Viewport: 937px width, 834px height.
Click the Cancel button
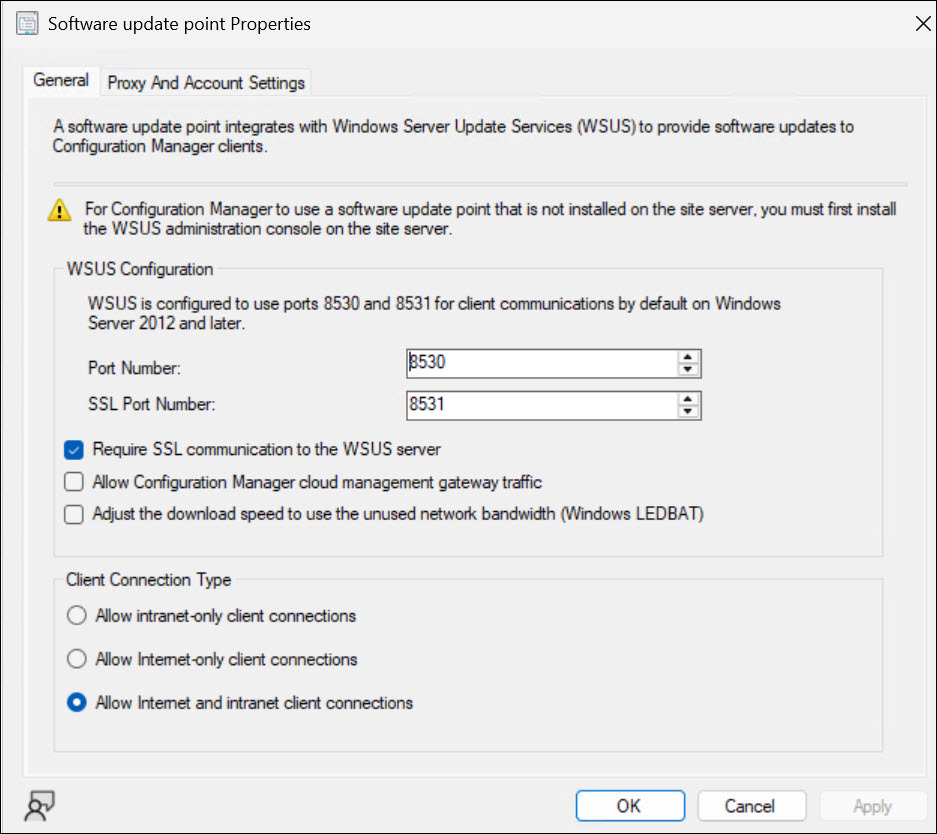(751, 806)
